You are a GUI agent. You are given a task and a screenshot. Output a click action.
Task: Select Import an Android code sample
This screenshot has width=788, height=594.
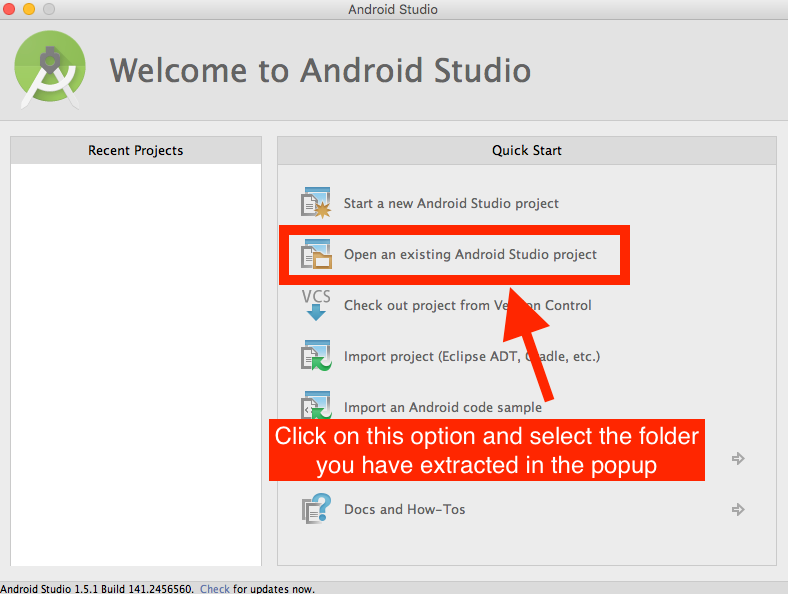(x=442, y=407)
